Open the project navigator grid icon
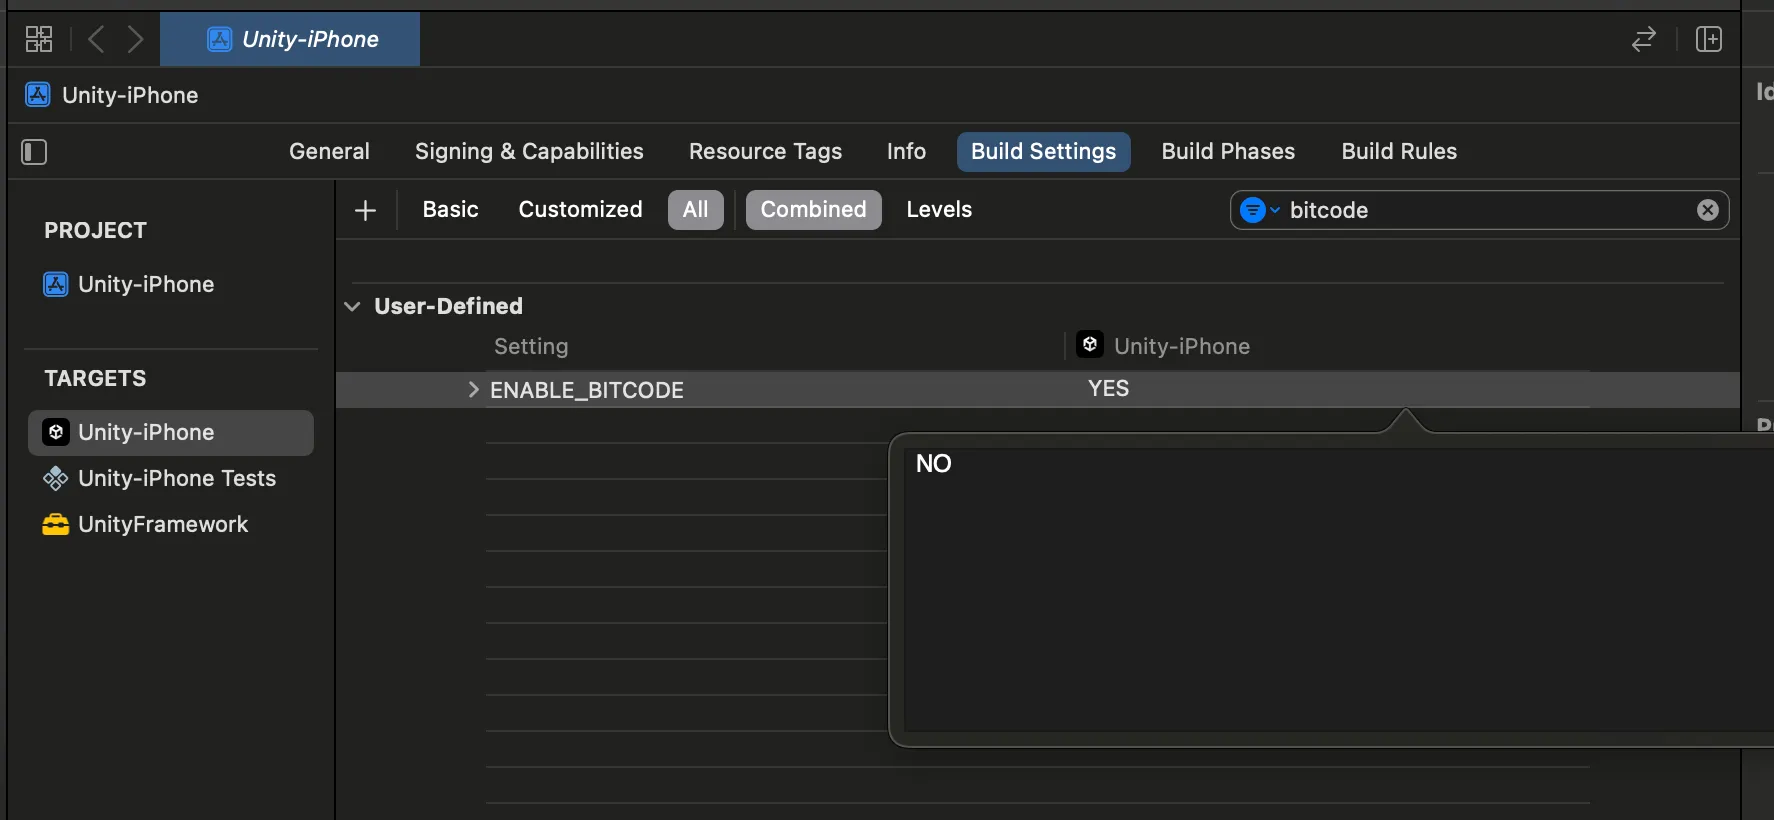The width and height of the screenshot is (1774, 820). pos(38,39)
